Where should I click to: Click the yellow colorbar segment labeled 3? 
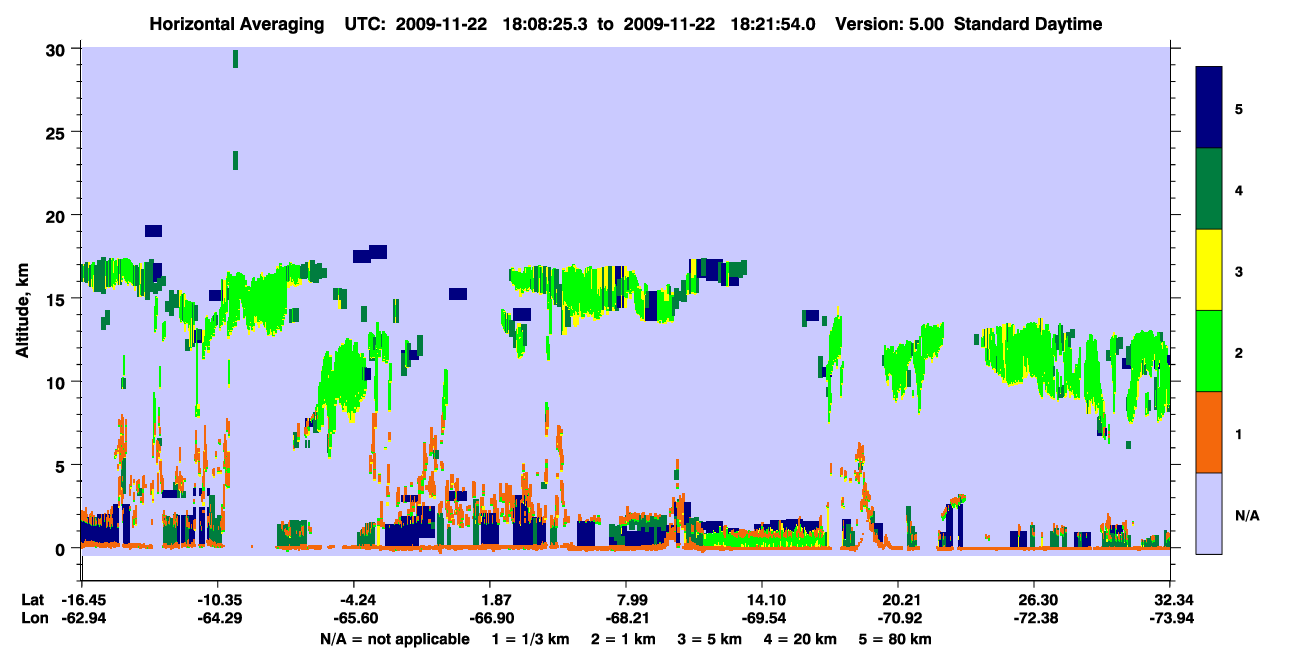click(x=1209, y=270)
